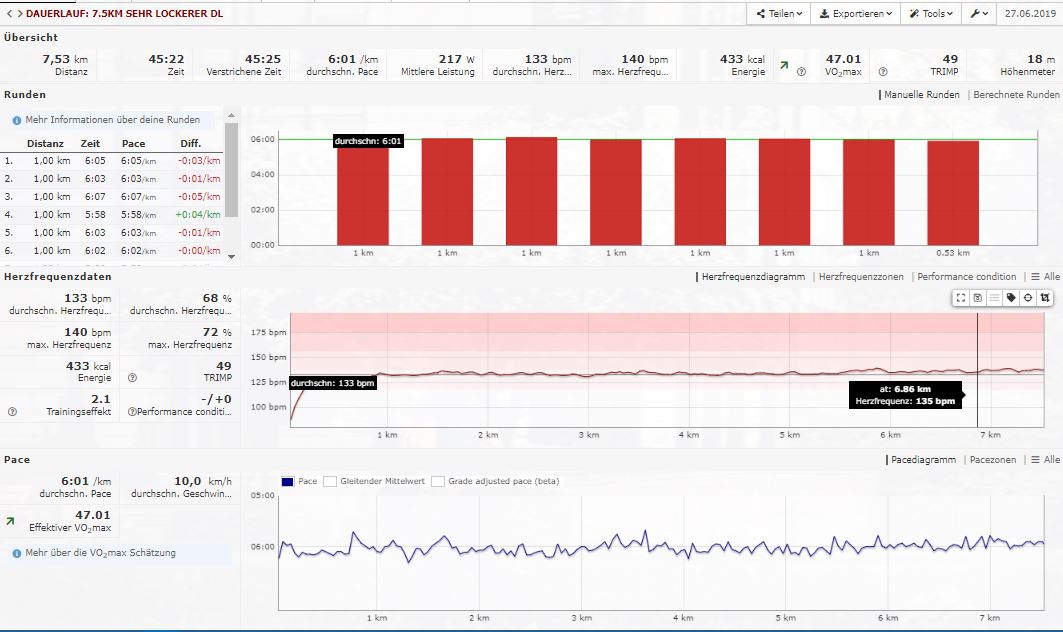Toggle the Pace series checkbox in legend

coord(288,481)
